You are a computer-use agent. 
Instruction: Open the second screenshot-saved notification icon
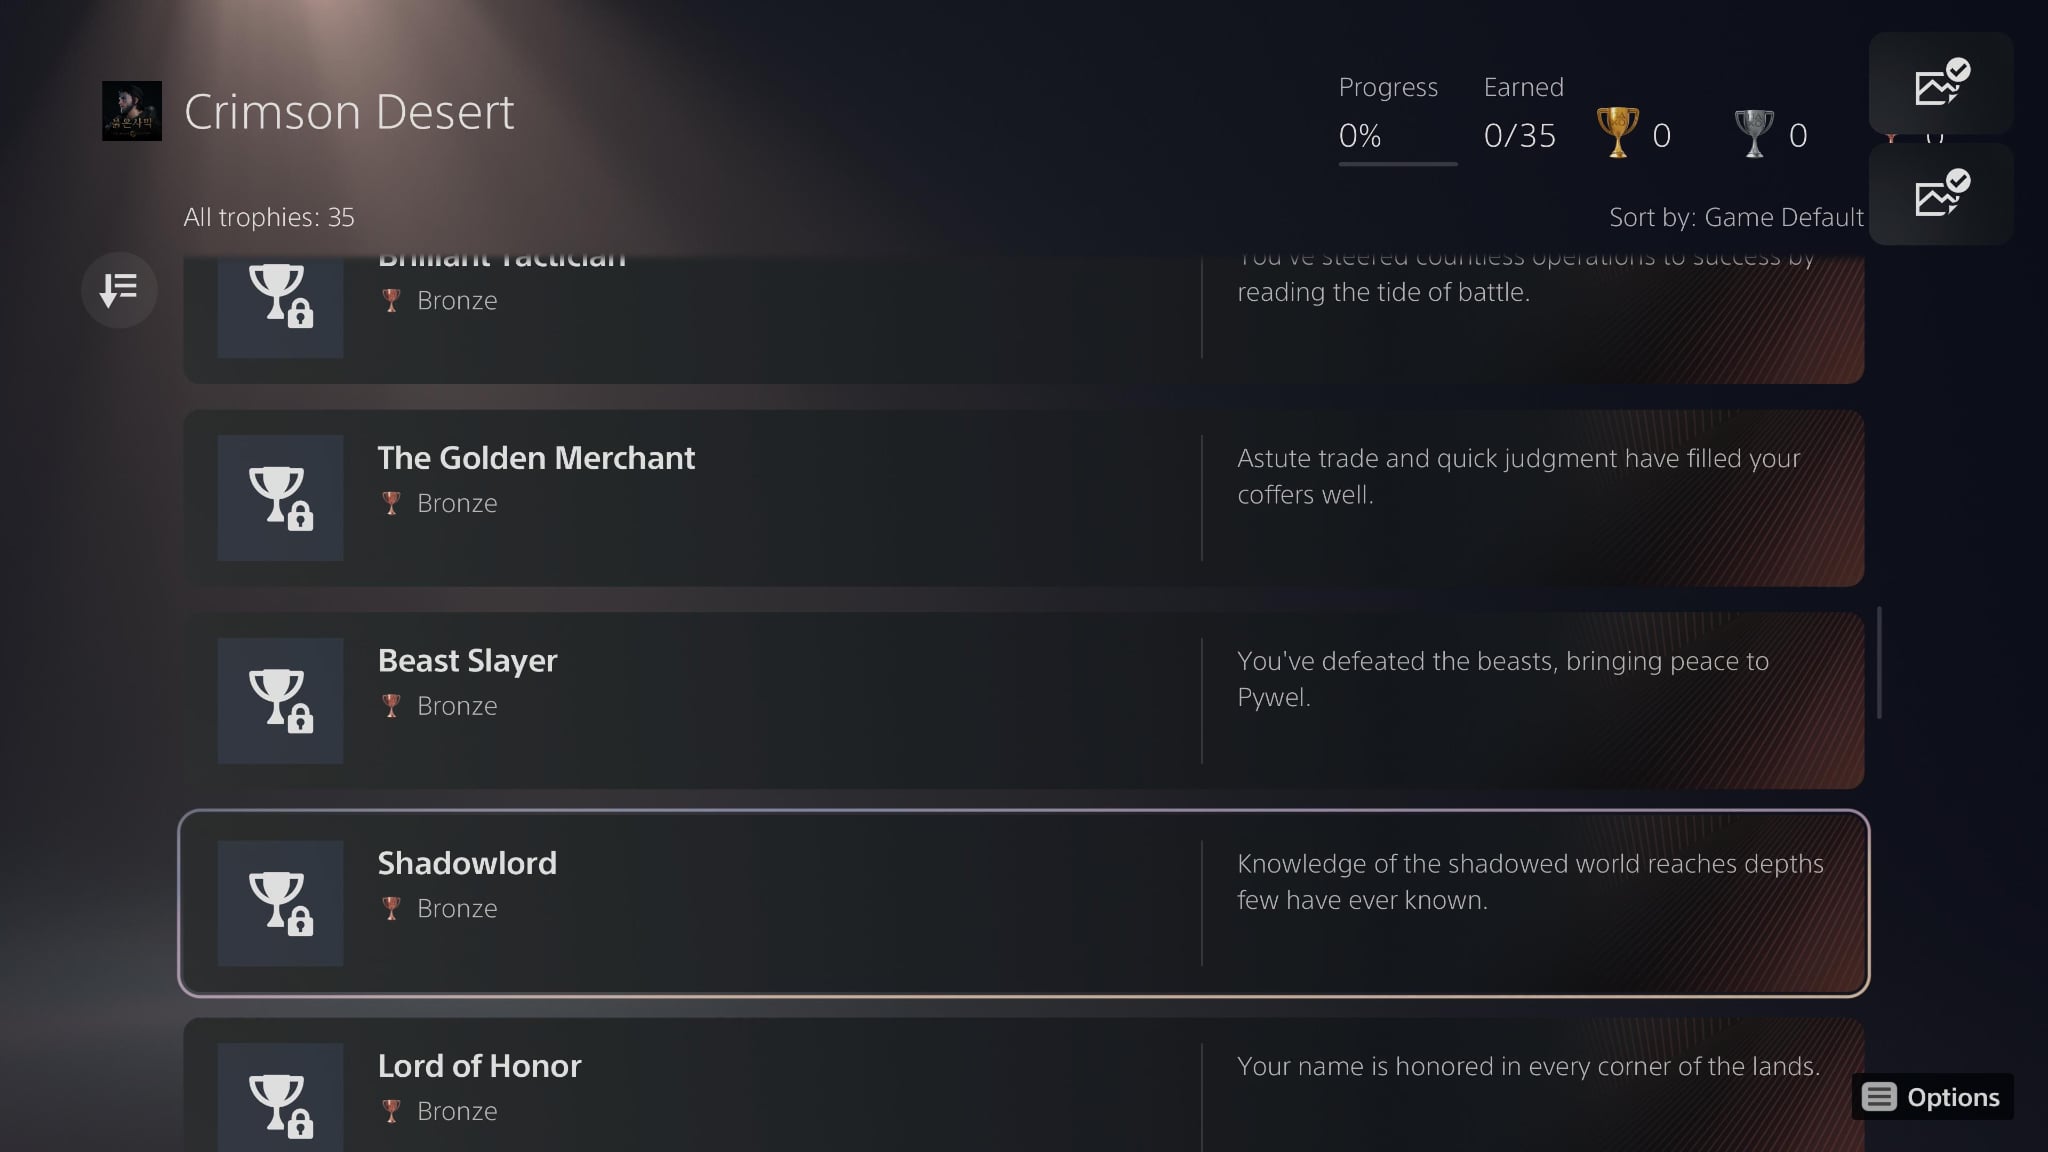click(x=1940, y=195)
